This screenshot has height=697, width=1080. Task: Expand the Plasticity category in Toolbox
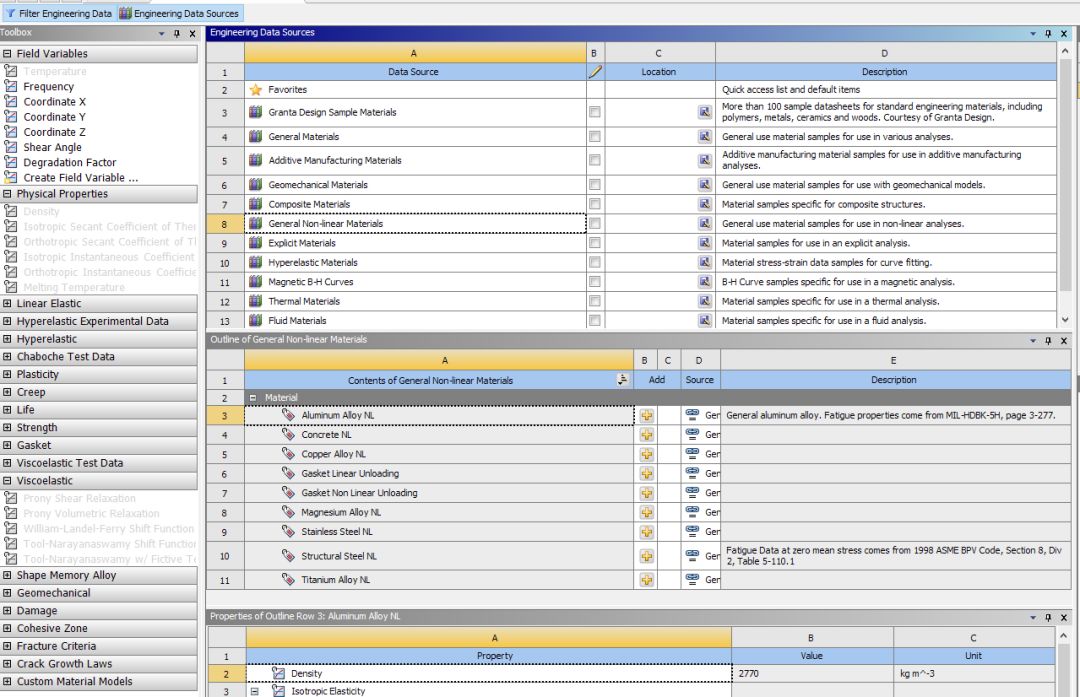(8, 375)
